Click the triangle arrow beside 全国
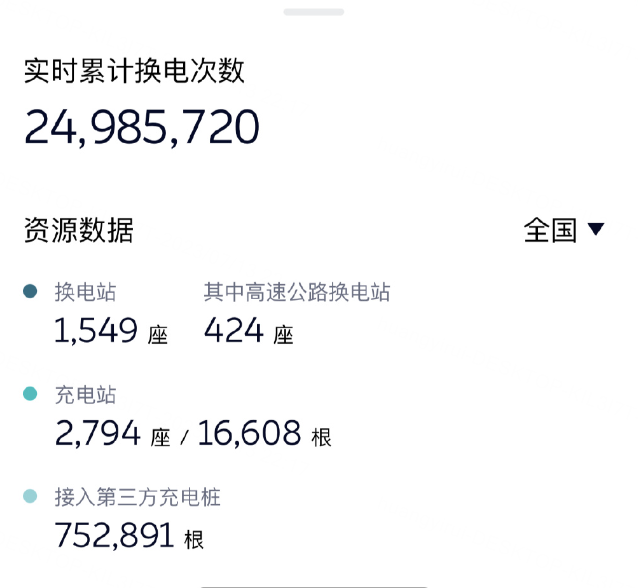Viewport: 638px width, 588px height. [x=596, y=230]
